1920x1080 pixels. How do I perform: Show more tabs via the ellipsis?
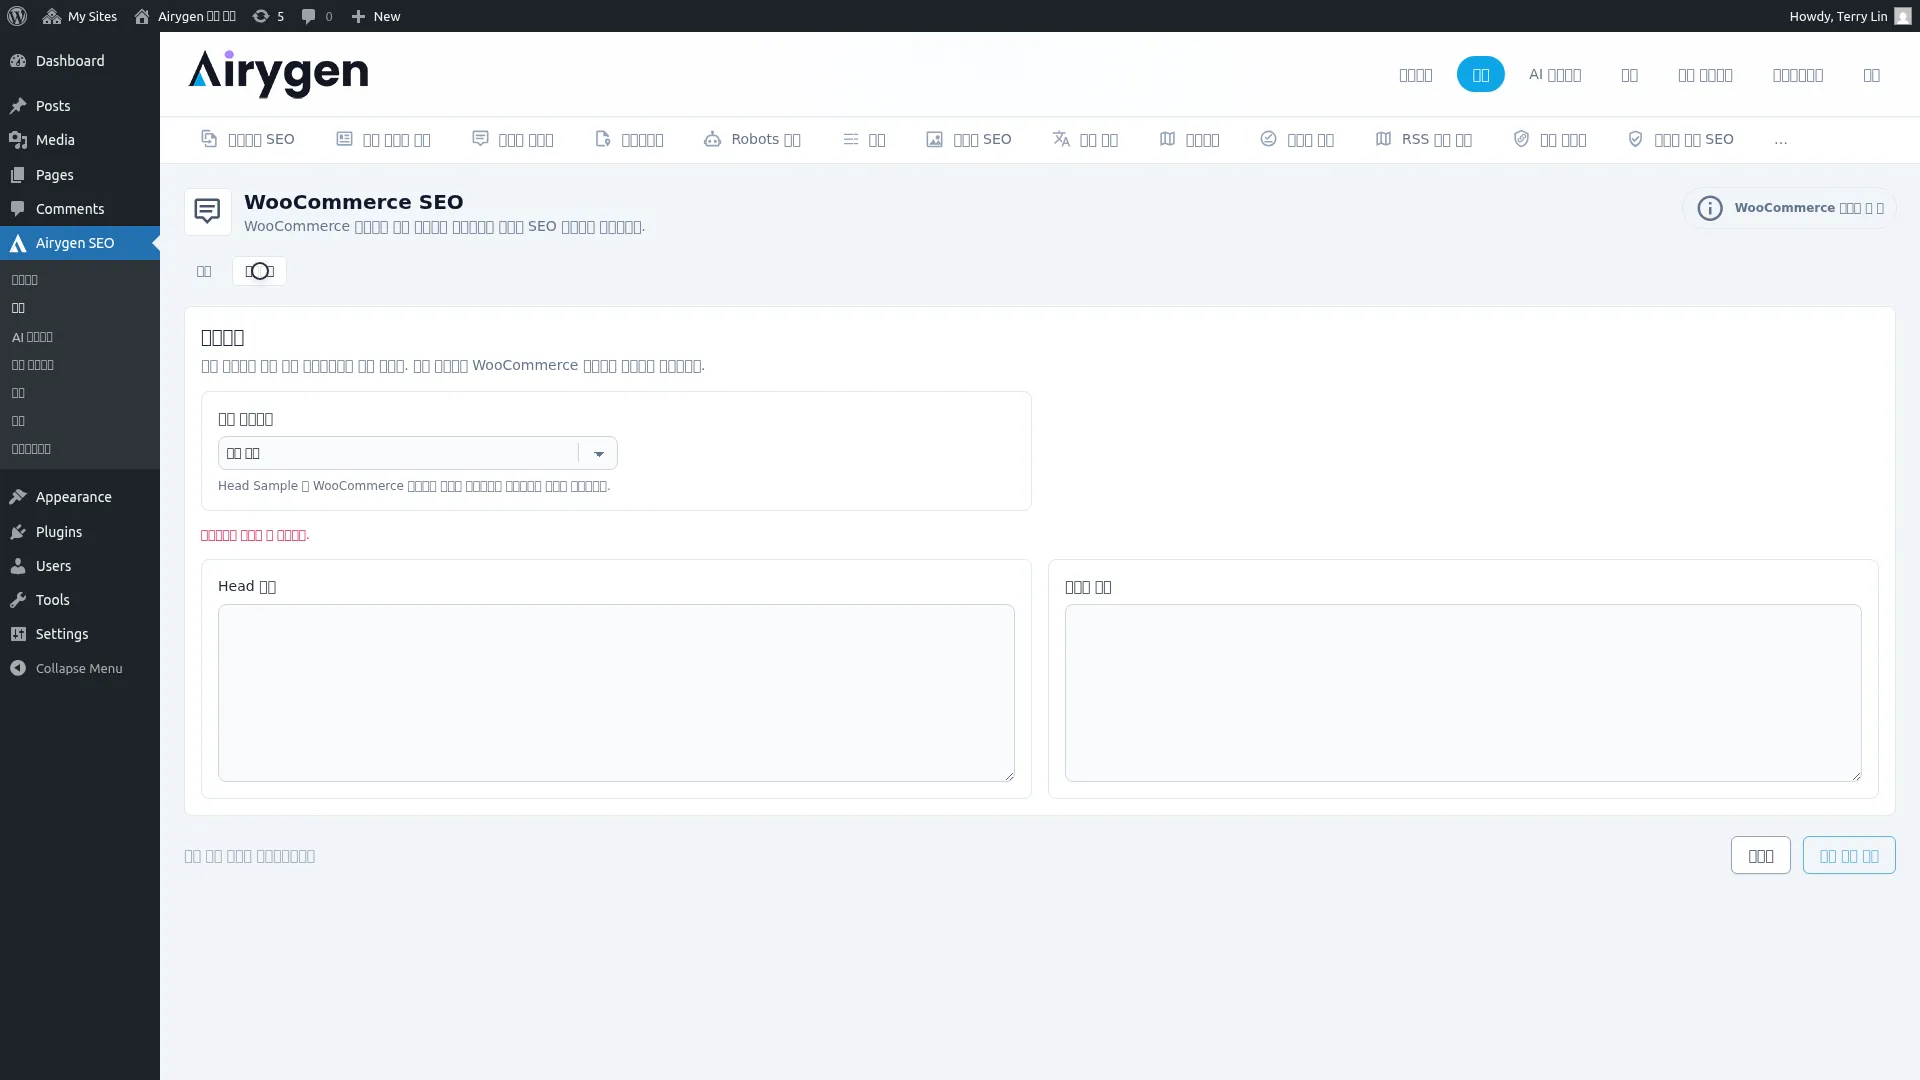(1781, 140)
